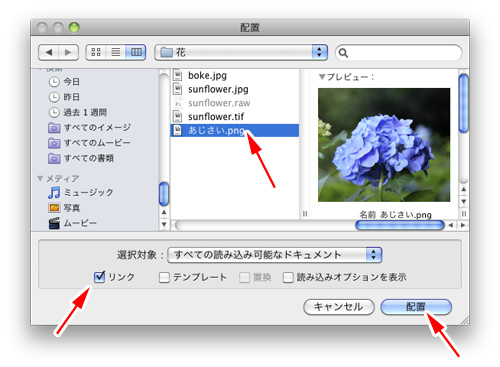The height and width of the screenshot is (367, 500).
Task: Select the file sunflower.tif
Action: click(x=216, y=117)
